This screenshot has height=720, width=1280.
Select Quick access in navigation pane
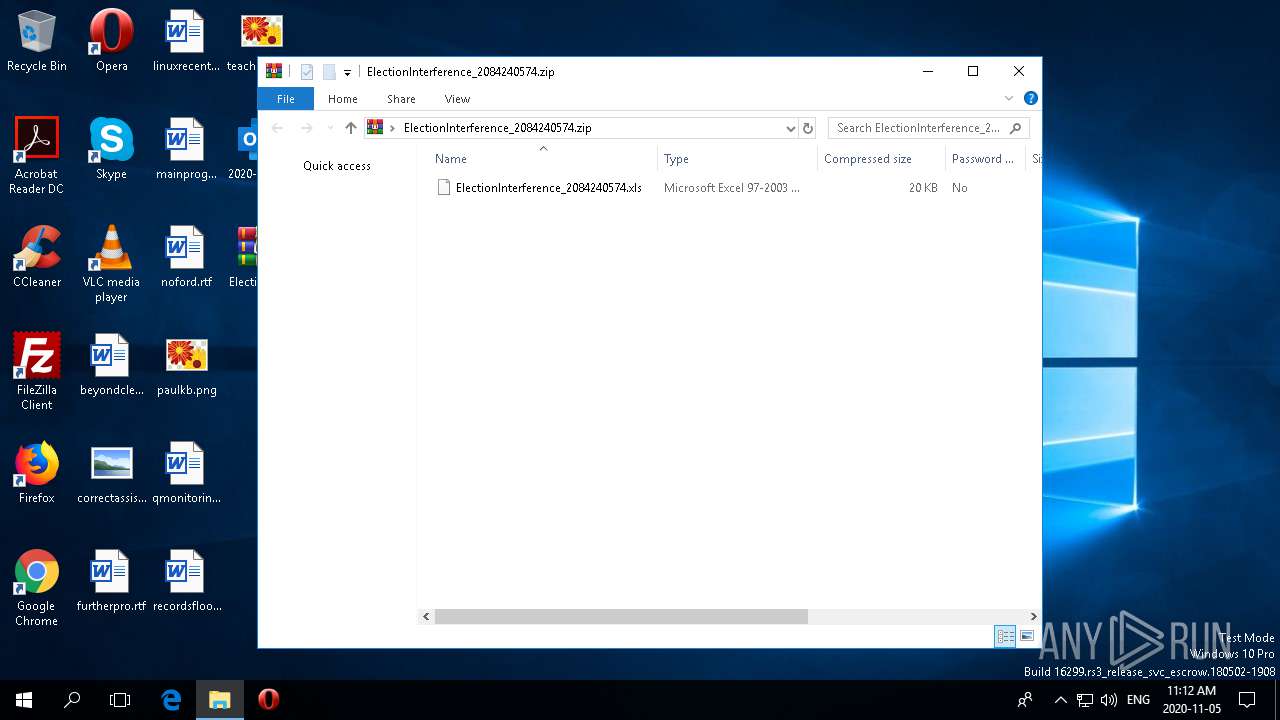[337, 166]
